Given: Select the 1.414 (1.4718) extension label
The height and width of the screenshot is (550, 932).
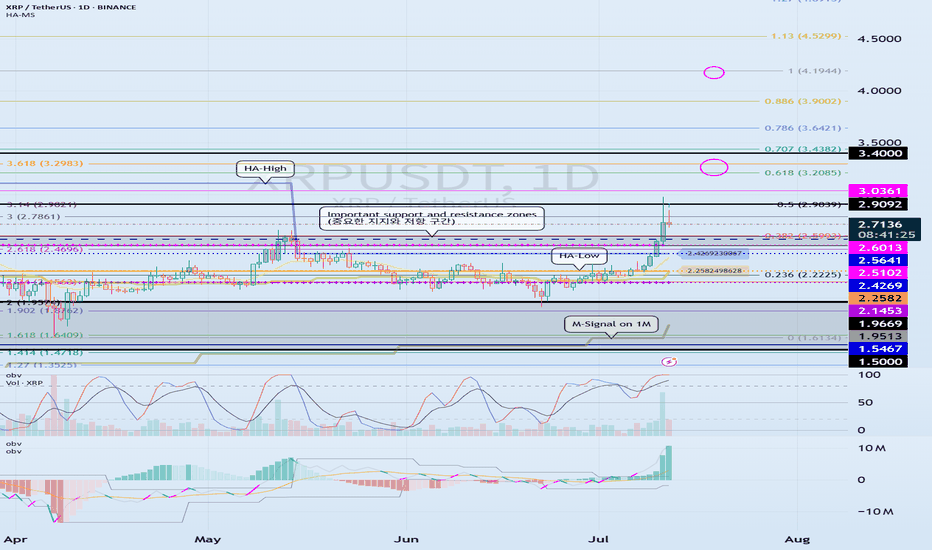Looking at the screenshot, I should 45,353.
